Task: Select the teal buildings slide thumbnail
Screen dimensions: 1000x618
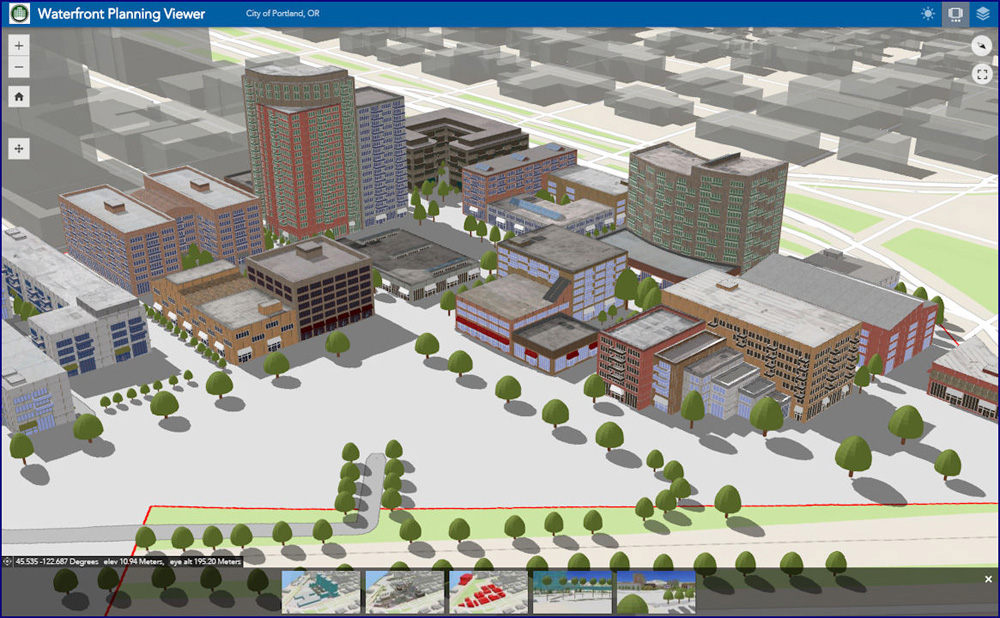Action: pyautogui.click(x=321, y=592)
